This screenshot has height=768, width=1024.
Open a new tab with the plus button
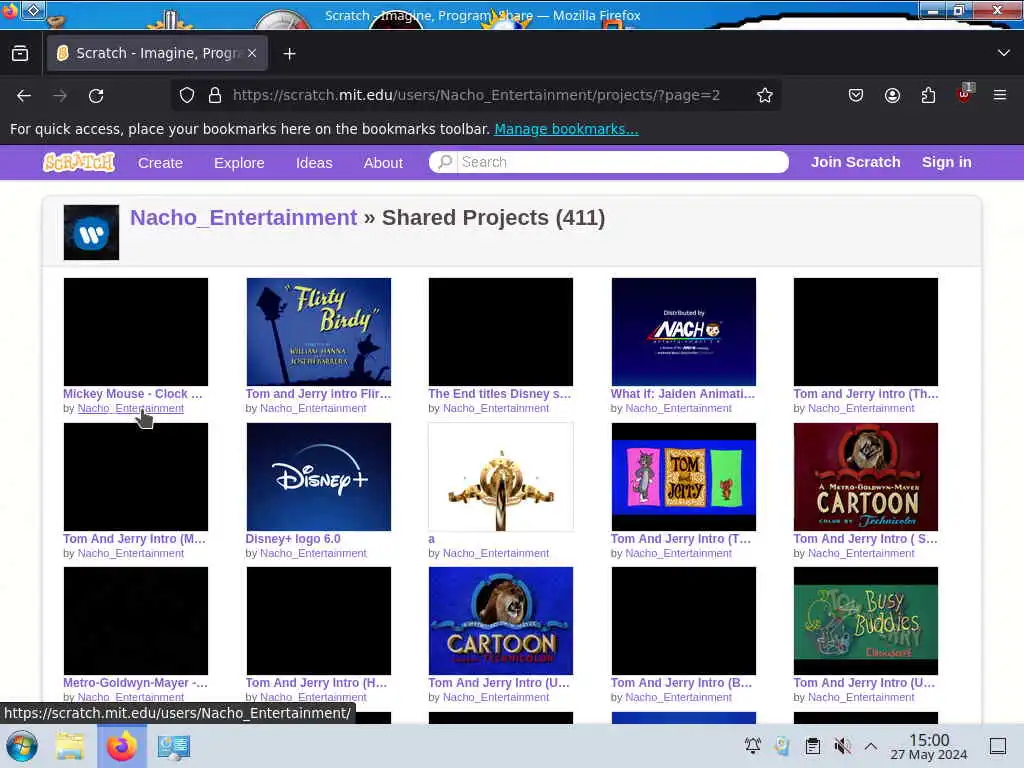(289, 54)
